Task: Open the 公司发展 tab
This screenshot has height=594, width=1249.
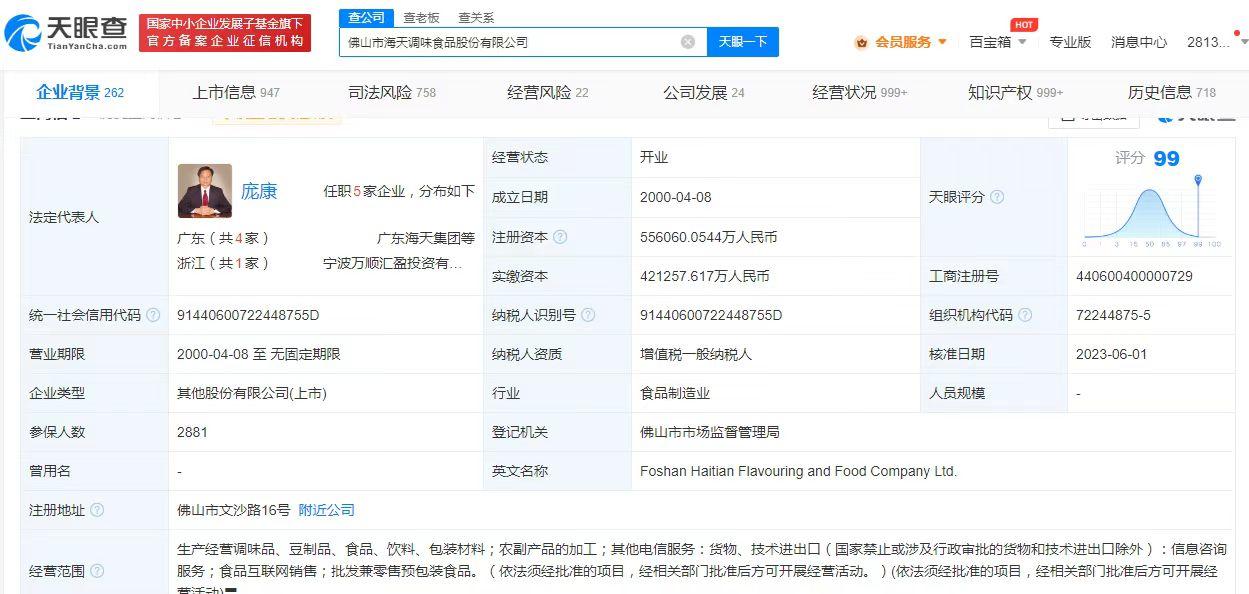Action: (x=704, y=93)
